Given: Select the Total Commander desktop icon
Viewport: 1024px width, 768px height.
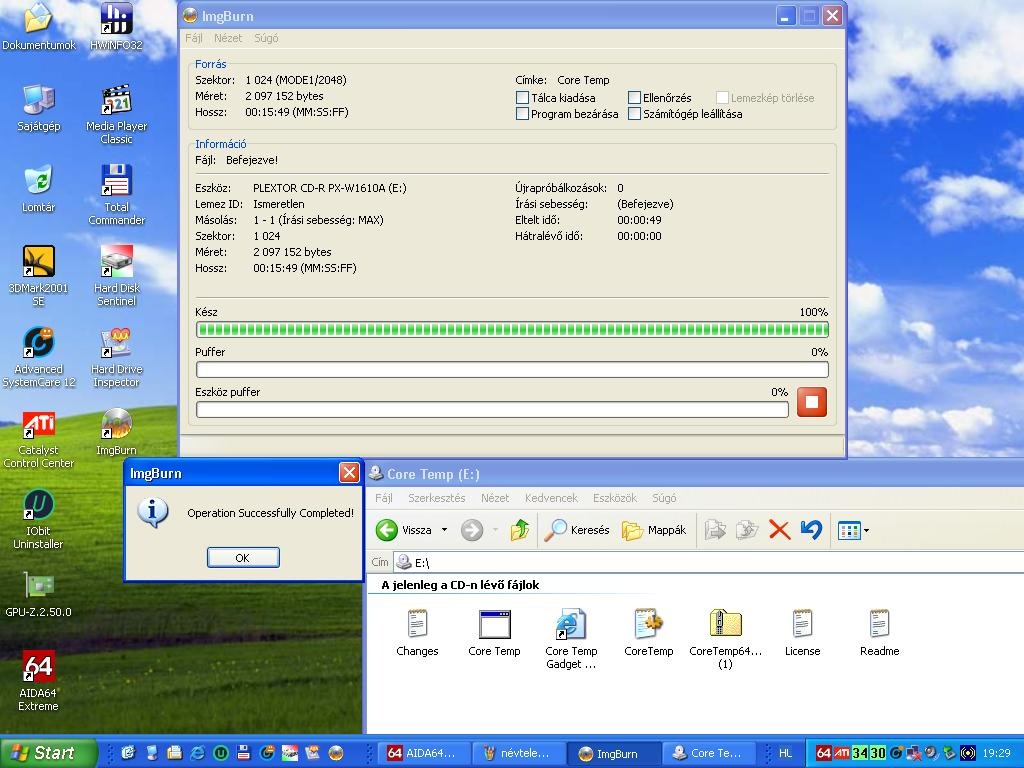Looking at the screenshot, I should [x=116, y=195].
